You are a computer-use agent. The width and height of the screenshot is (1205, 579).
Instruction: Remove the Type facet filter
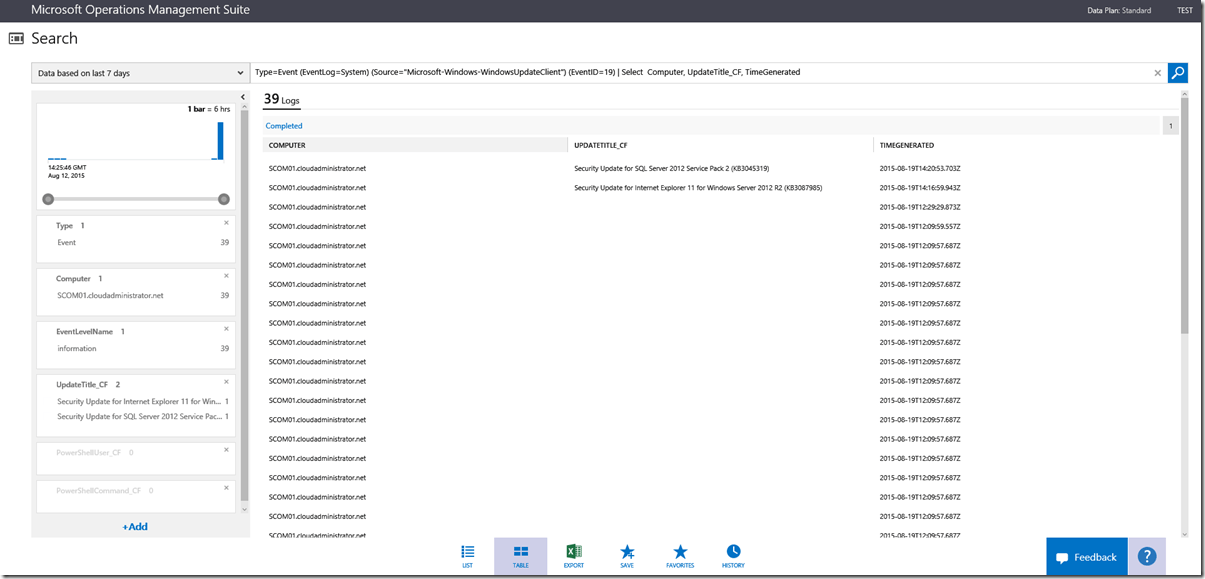click(x=226, y=223)
